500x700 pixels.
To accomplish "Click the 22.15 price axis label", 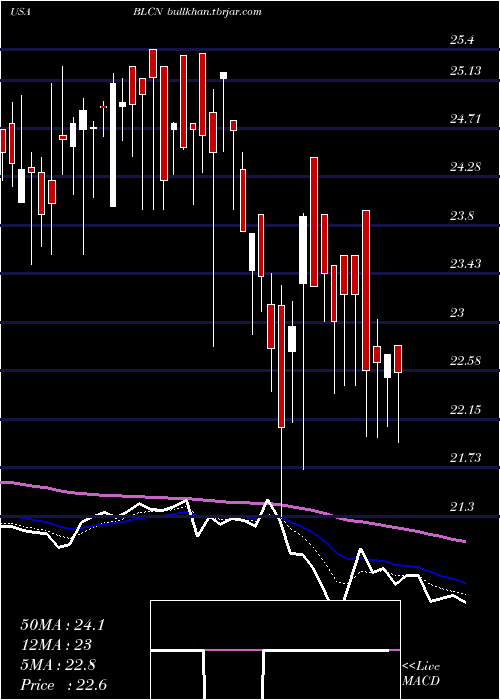I will [466, 409].
